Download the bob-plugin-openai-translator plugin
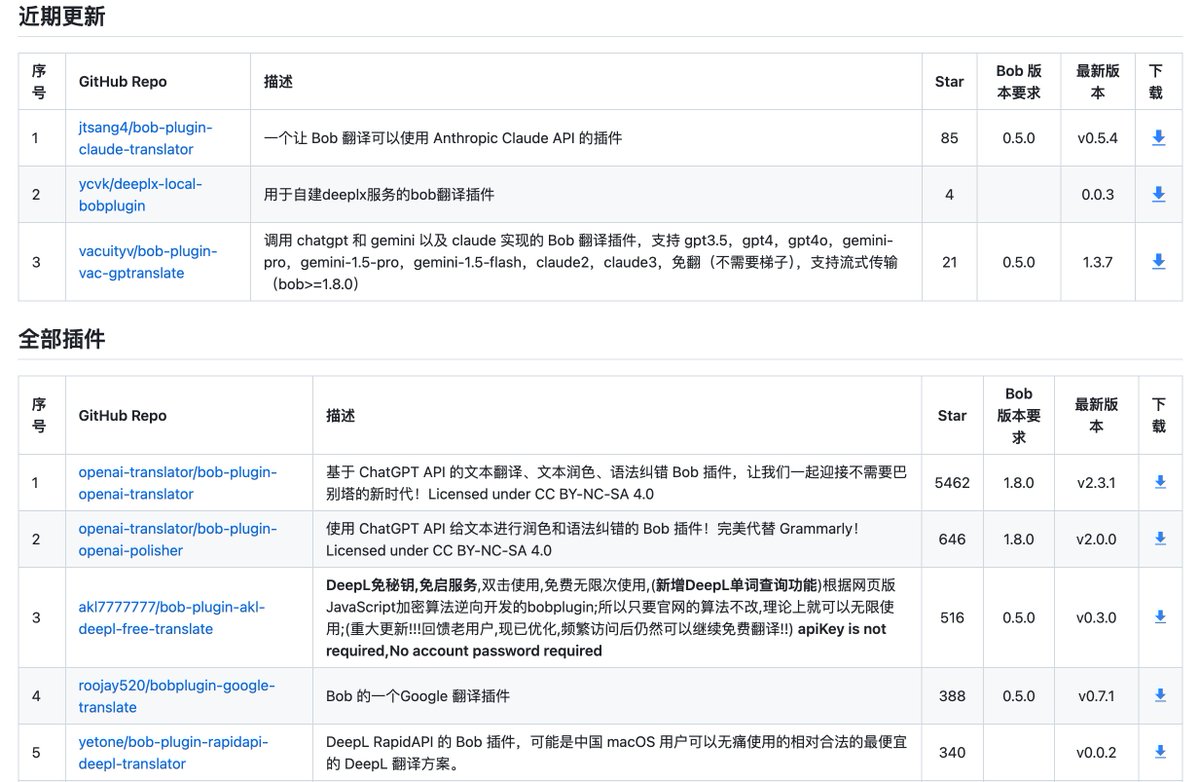This screenshot has height=782, width=1200. (1160, 482)
